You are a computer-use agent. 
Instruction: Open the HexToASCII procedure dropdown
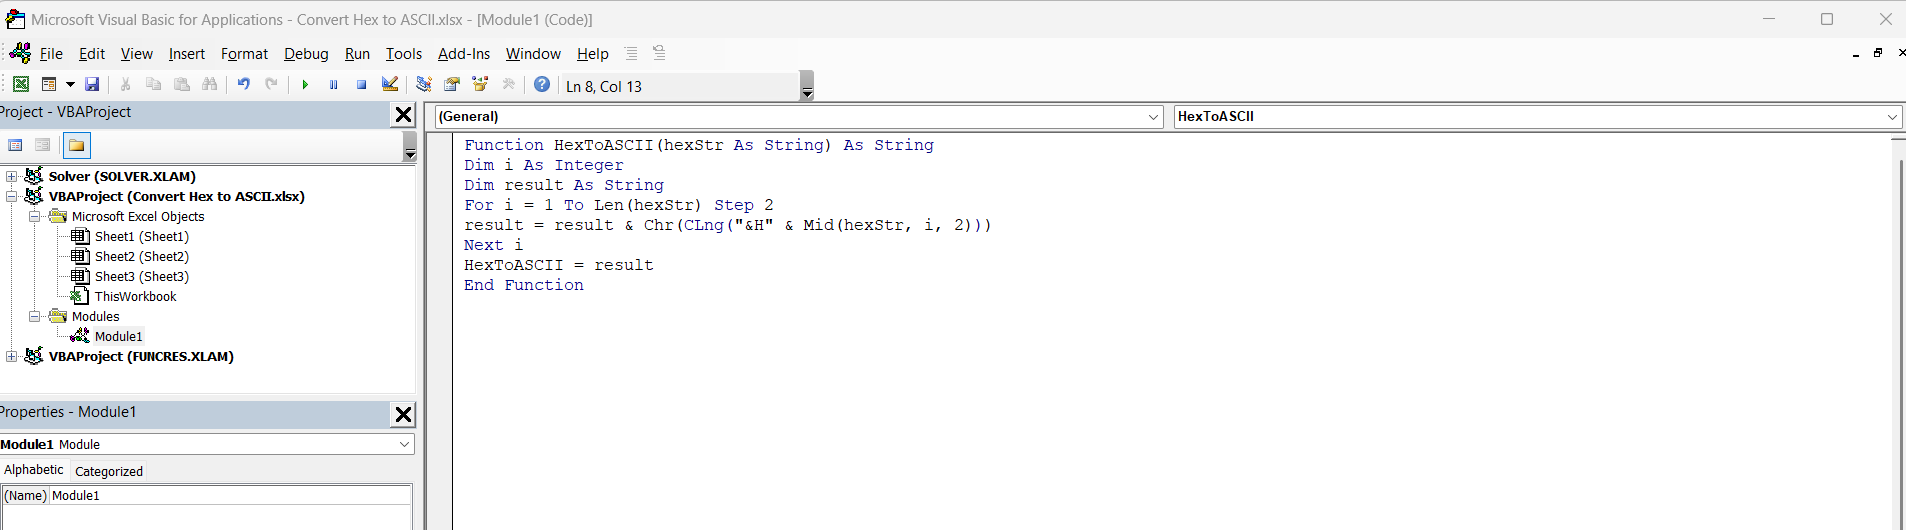tap(1892, 117)
